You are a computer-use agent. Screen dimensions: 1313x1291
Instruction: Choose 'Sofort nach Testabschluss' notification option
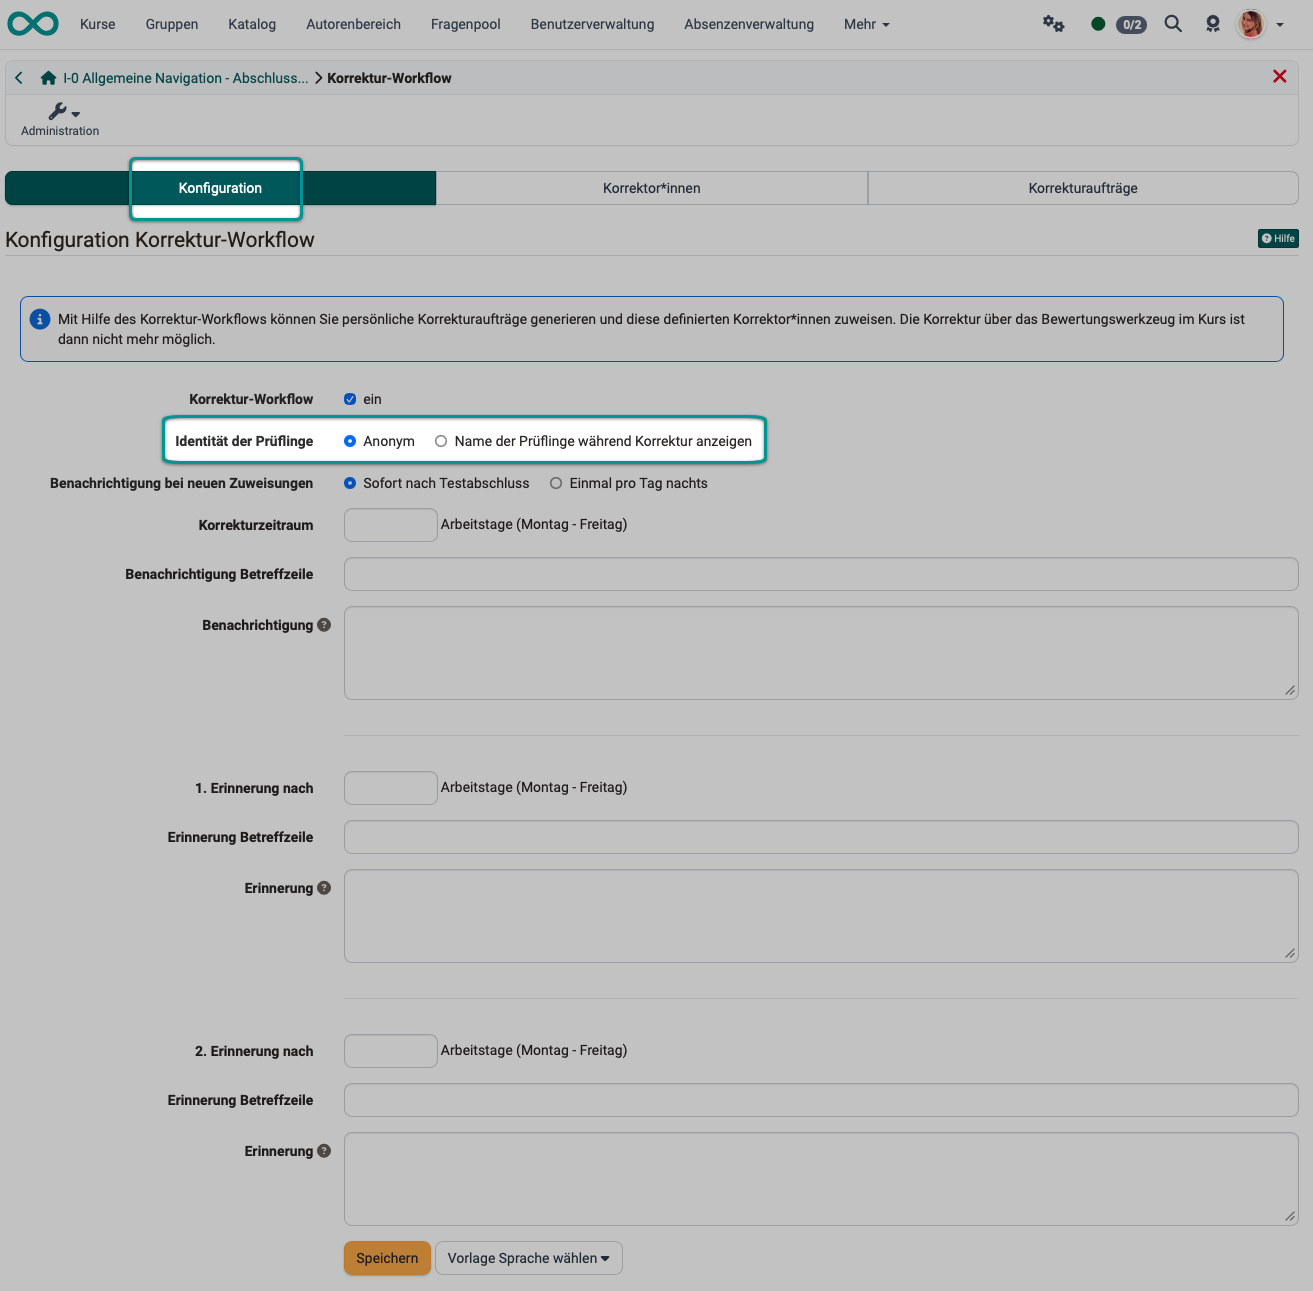pyautogui.click(x=350, y=483)
